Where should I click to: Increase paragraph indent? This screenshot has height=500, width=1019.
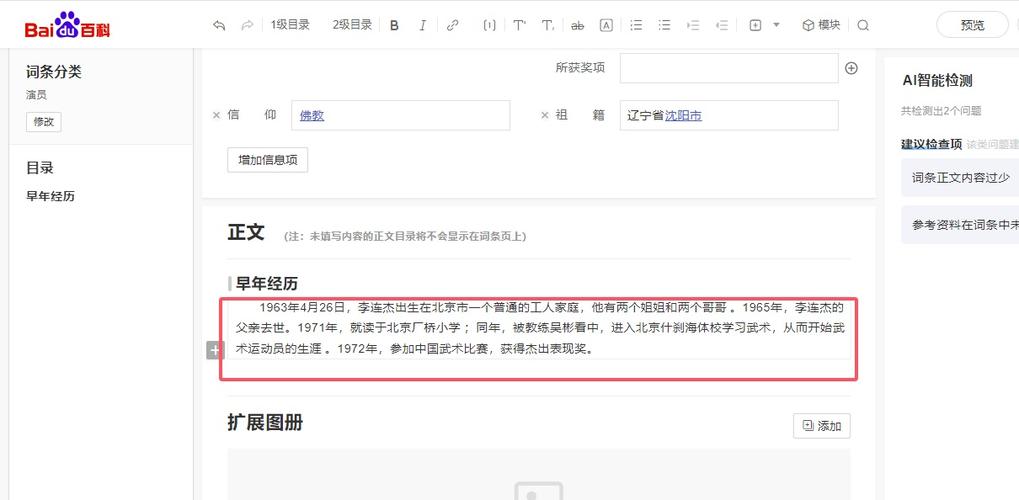[x=693, y=25]
